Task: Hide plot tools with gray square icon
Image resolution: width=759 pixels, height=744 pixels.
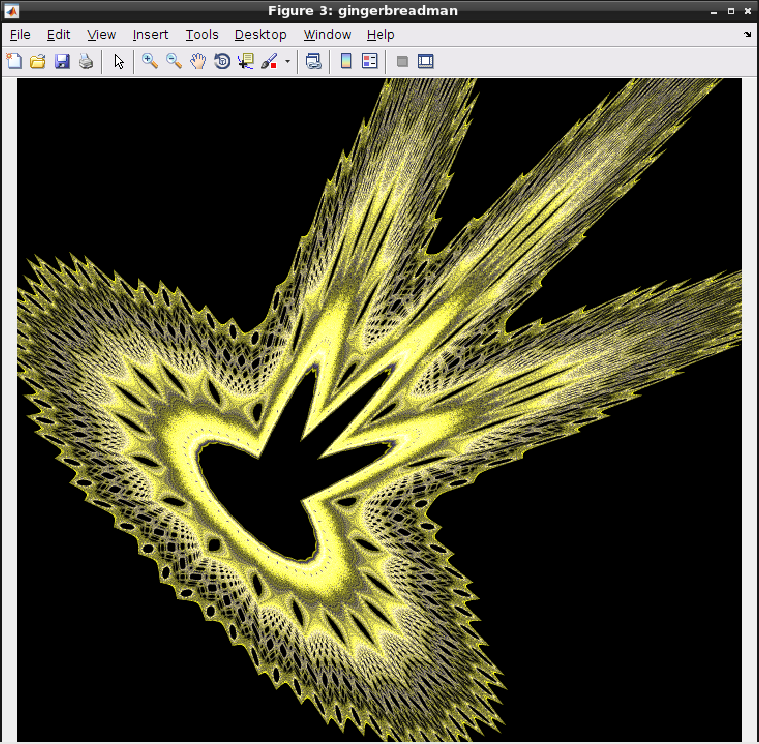Action: click(x=402, y=61)
